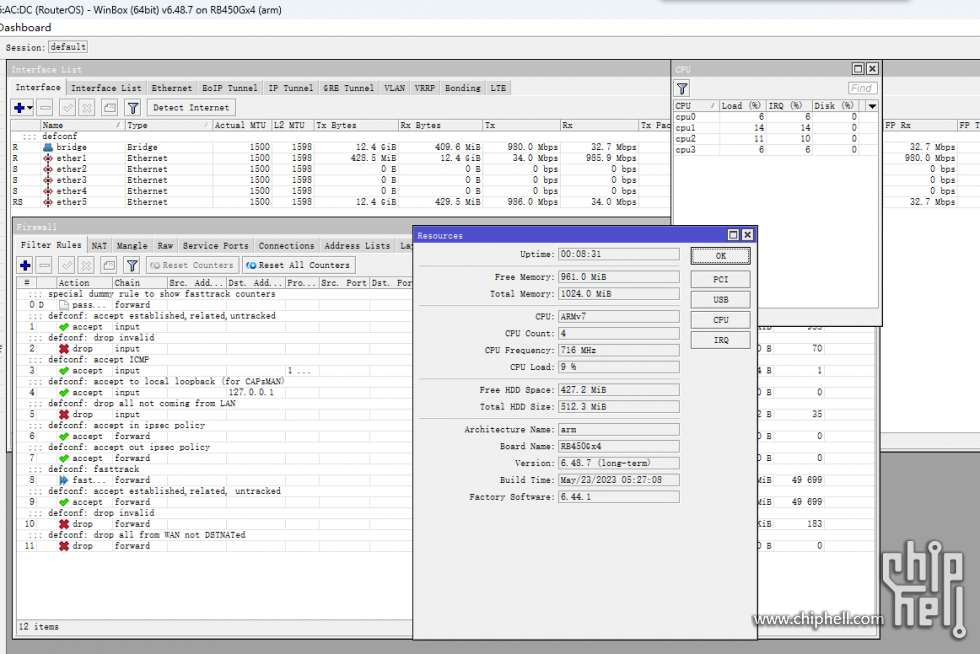Click the PCI button in Resources
The width and height of the screenshot is (980, 654).
click(721, 279)
